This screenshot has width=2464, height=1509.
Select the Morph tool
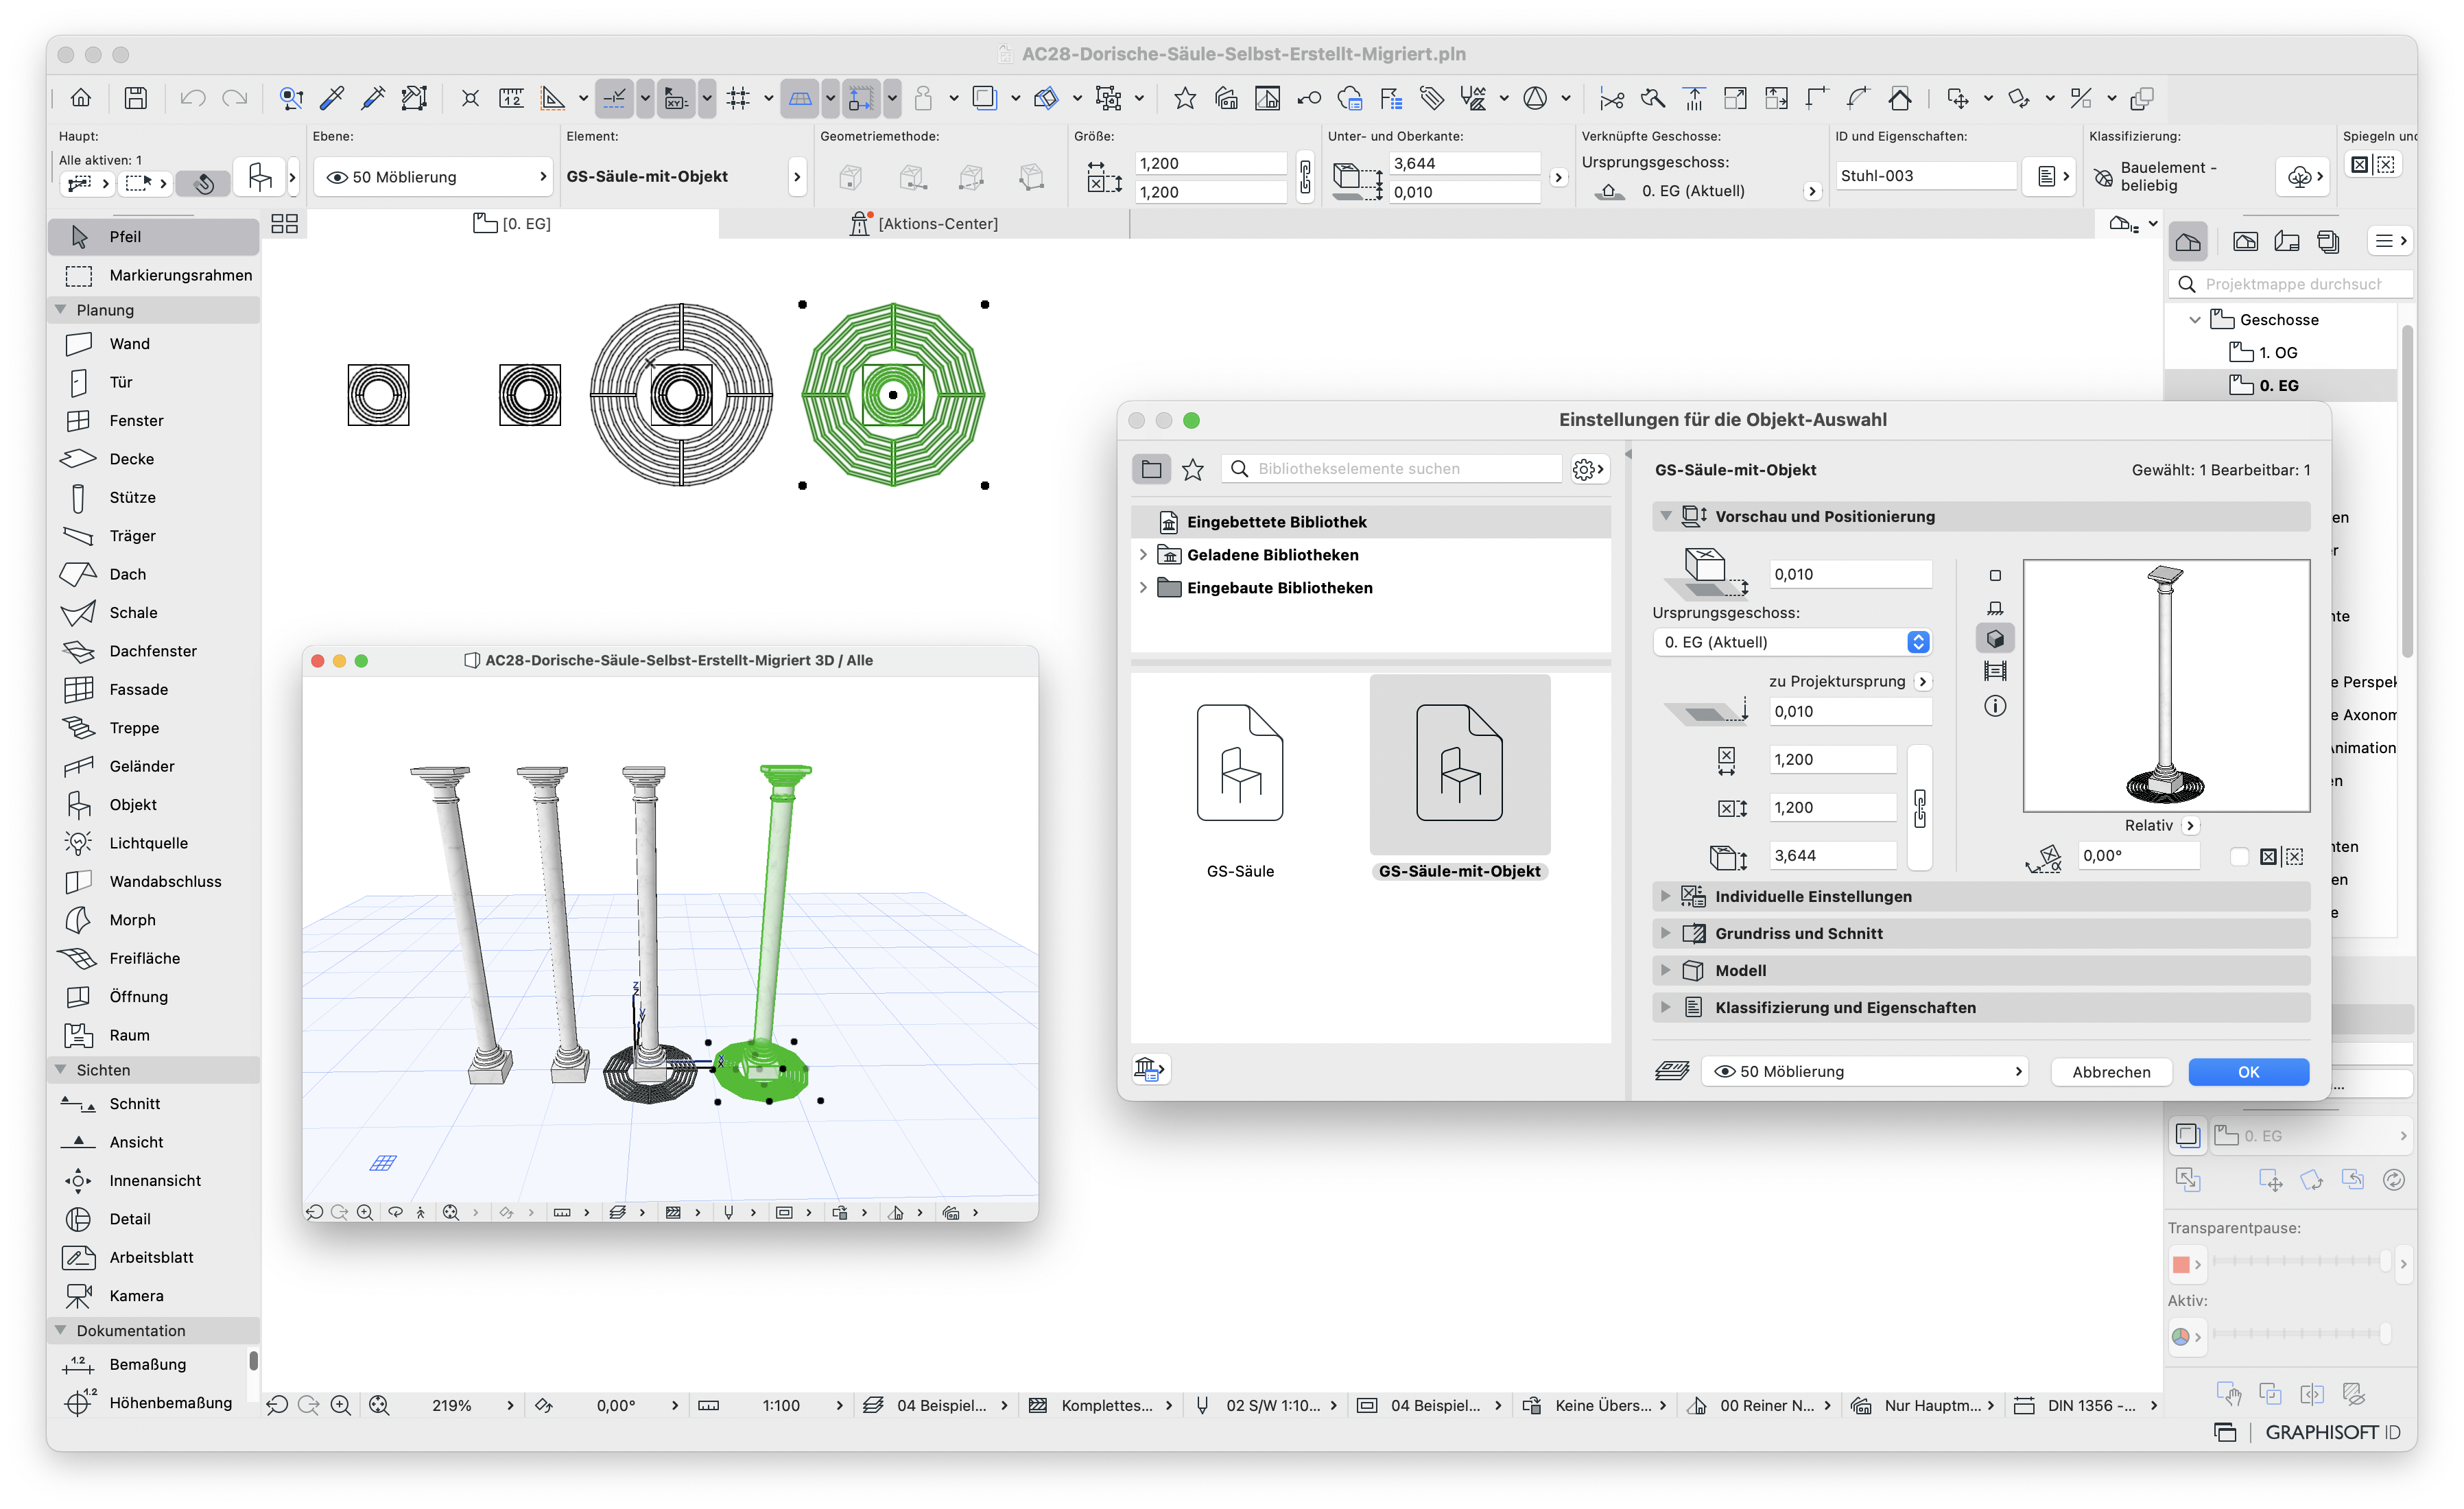click(x=153, y=920)
